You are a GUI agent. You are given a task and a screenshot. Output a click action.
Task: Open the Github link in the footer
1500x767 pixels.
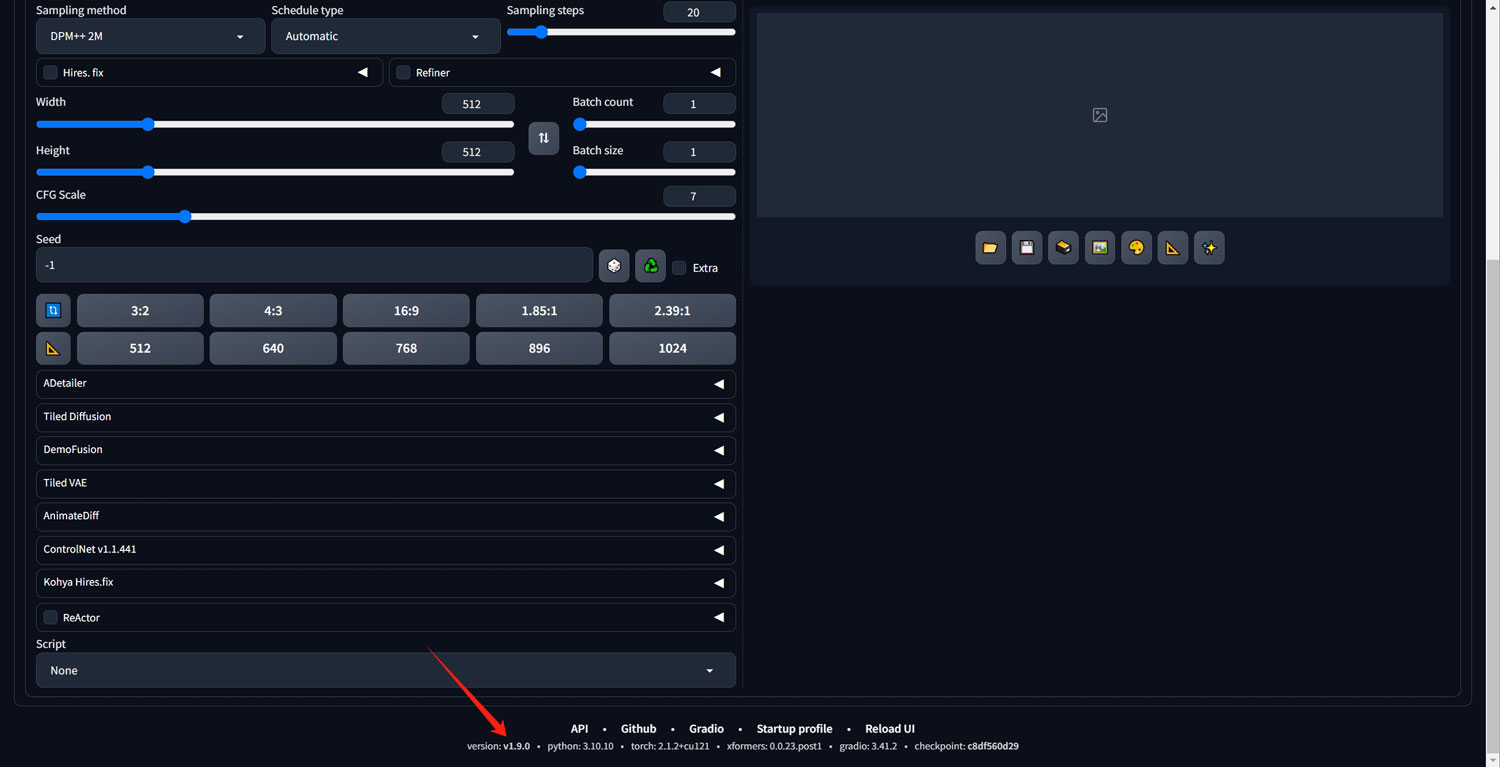[638, 728]
